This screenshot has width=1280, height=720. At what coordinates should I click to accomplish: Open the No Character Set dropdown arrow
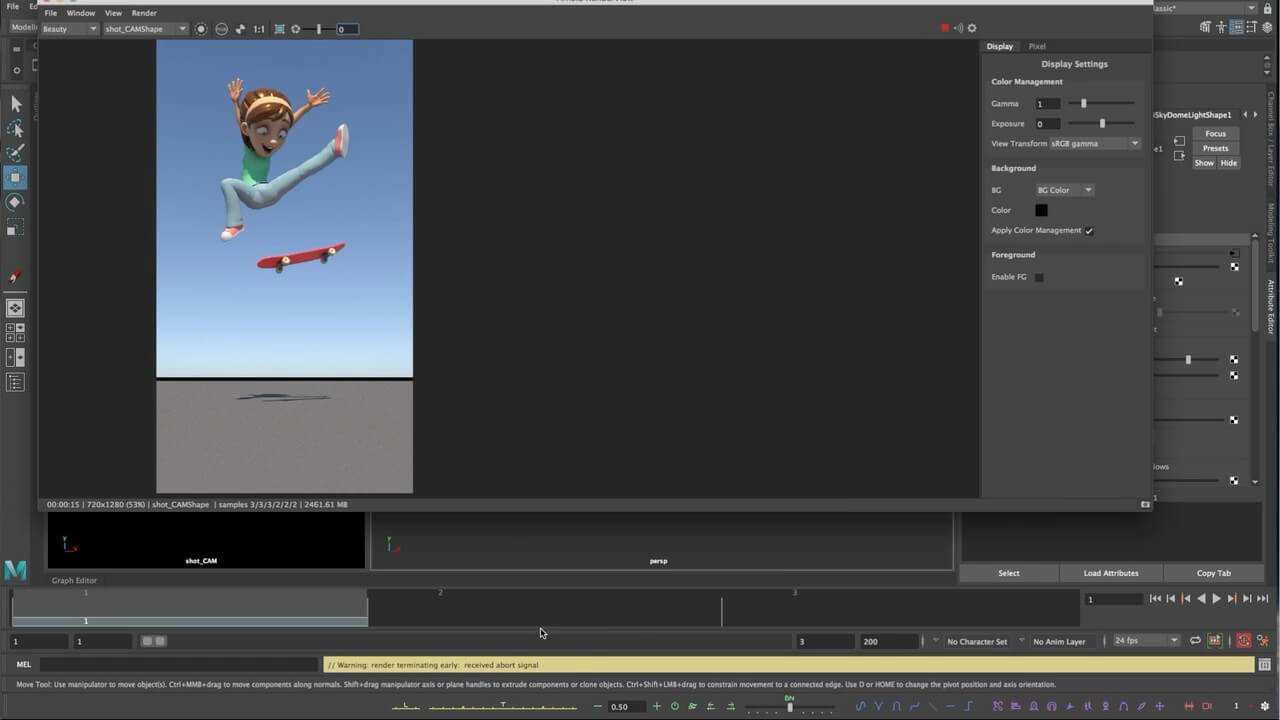pyautogui.click(x=936, y=640)
